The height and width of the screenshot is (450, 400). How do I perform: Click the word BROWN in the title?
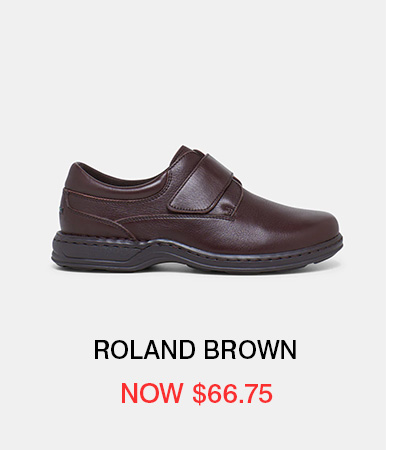pyautogui.click(x=250, y=350)
